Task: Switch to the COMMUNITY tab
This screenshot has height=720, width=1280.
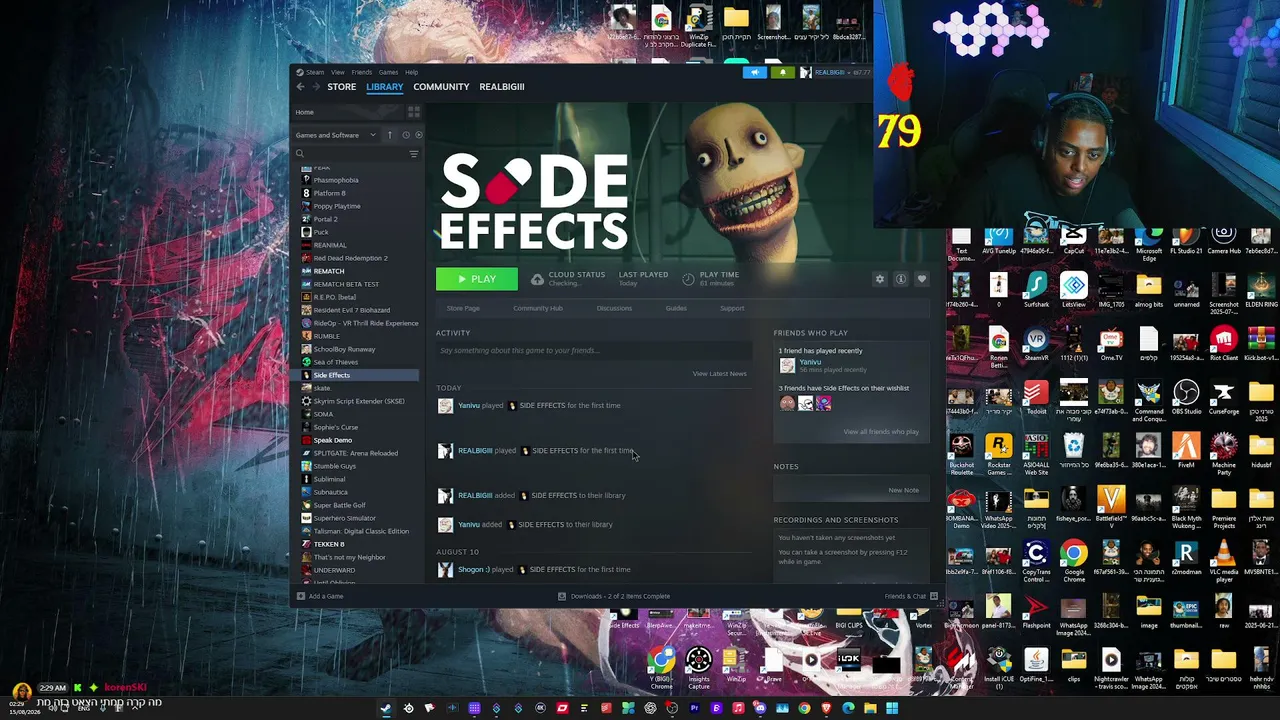Action: coord(441,87)
